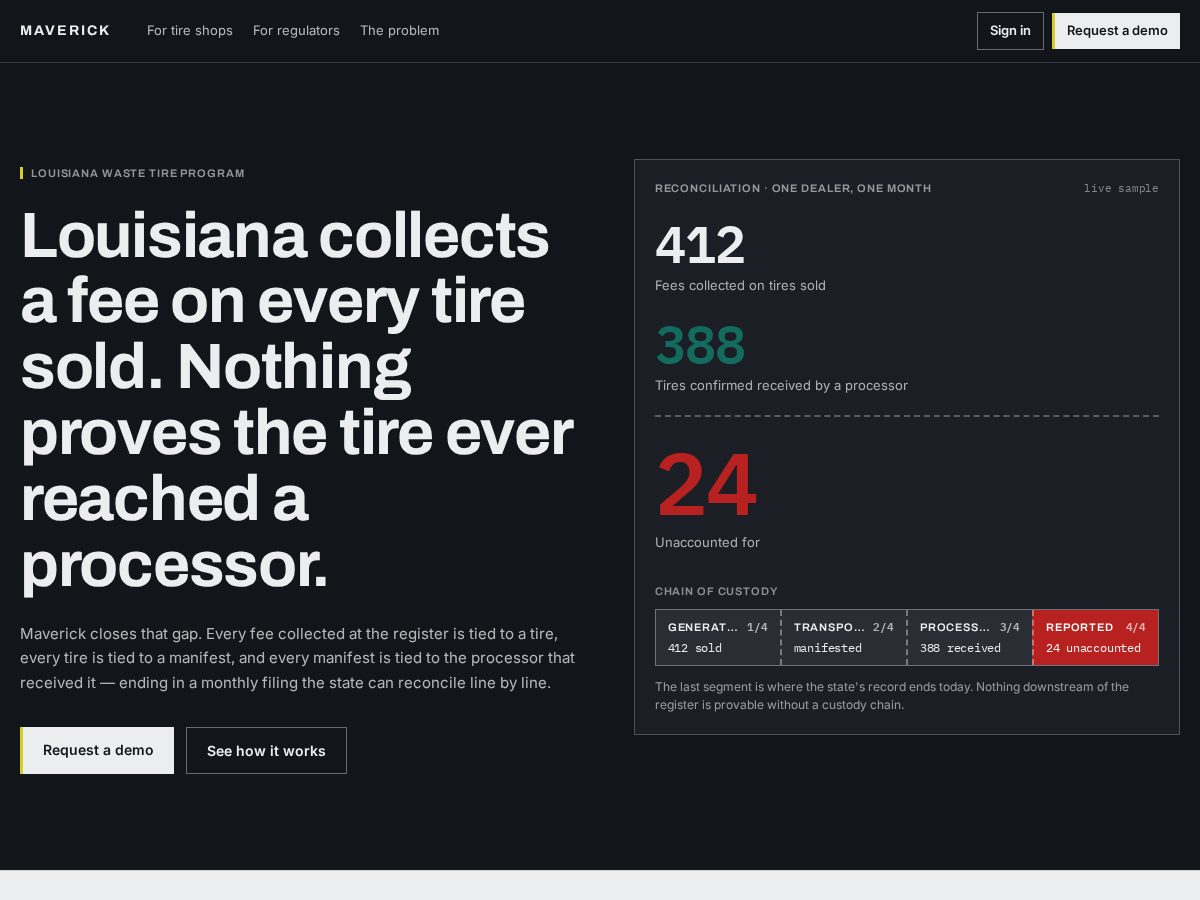This screenshot has width=1200, height=900.
Task: Select the Generator 1/4 custody segment
Action: point(718,637)
